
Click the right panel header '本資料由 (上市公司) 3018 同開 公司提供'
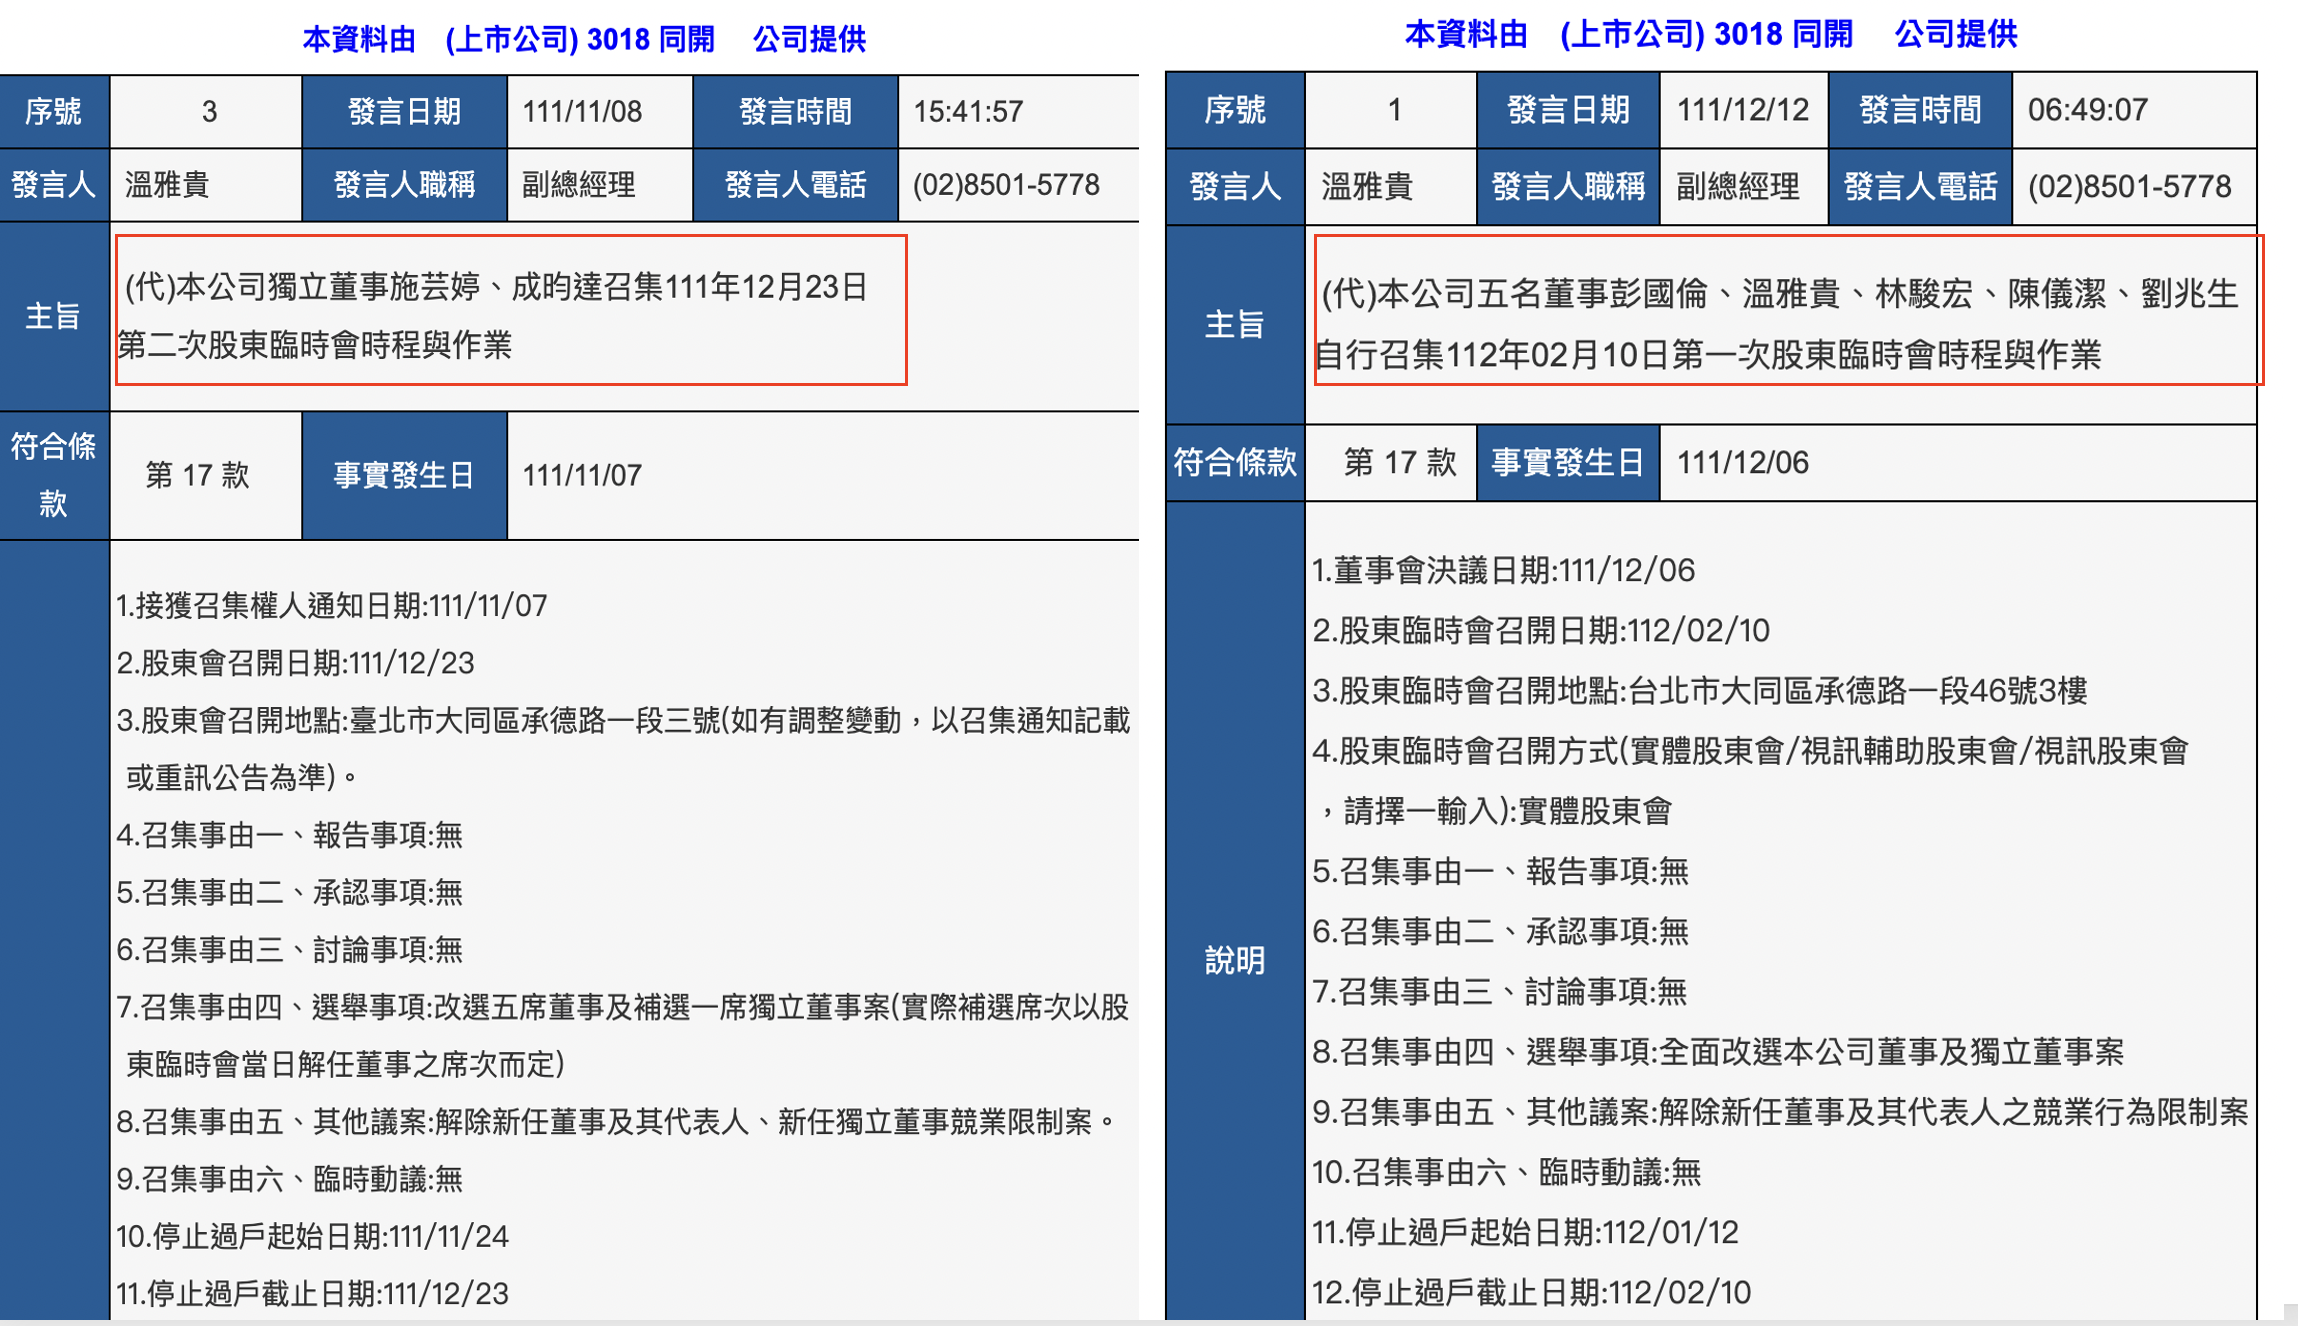coord(1711,34)
